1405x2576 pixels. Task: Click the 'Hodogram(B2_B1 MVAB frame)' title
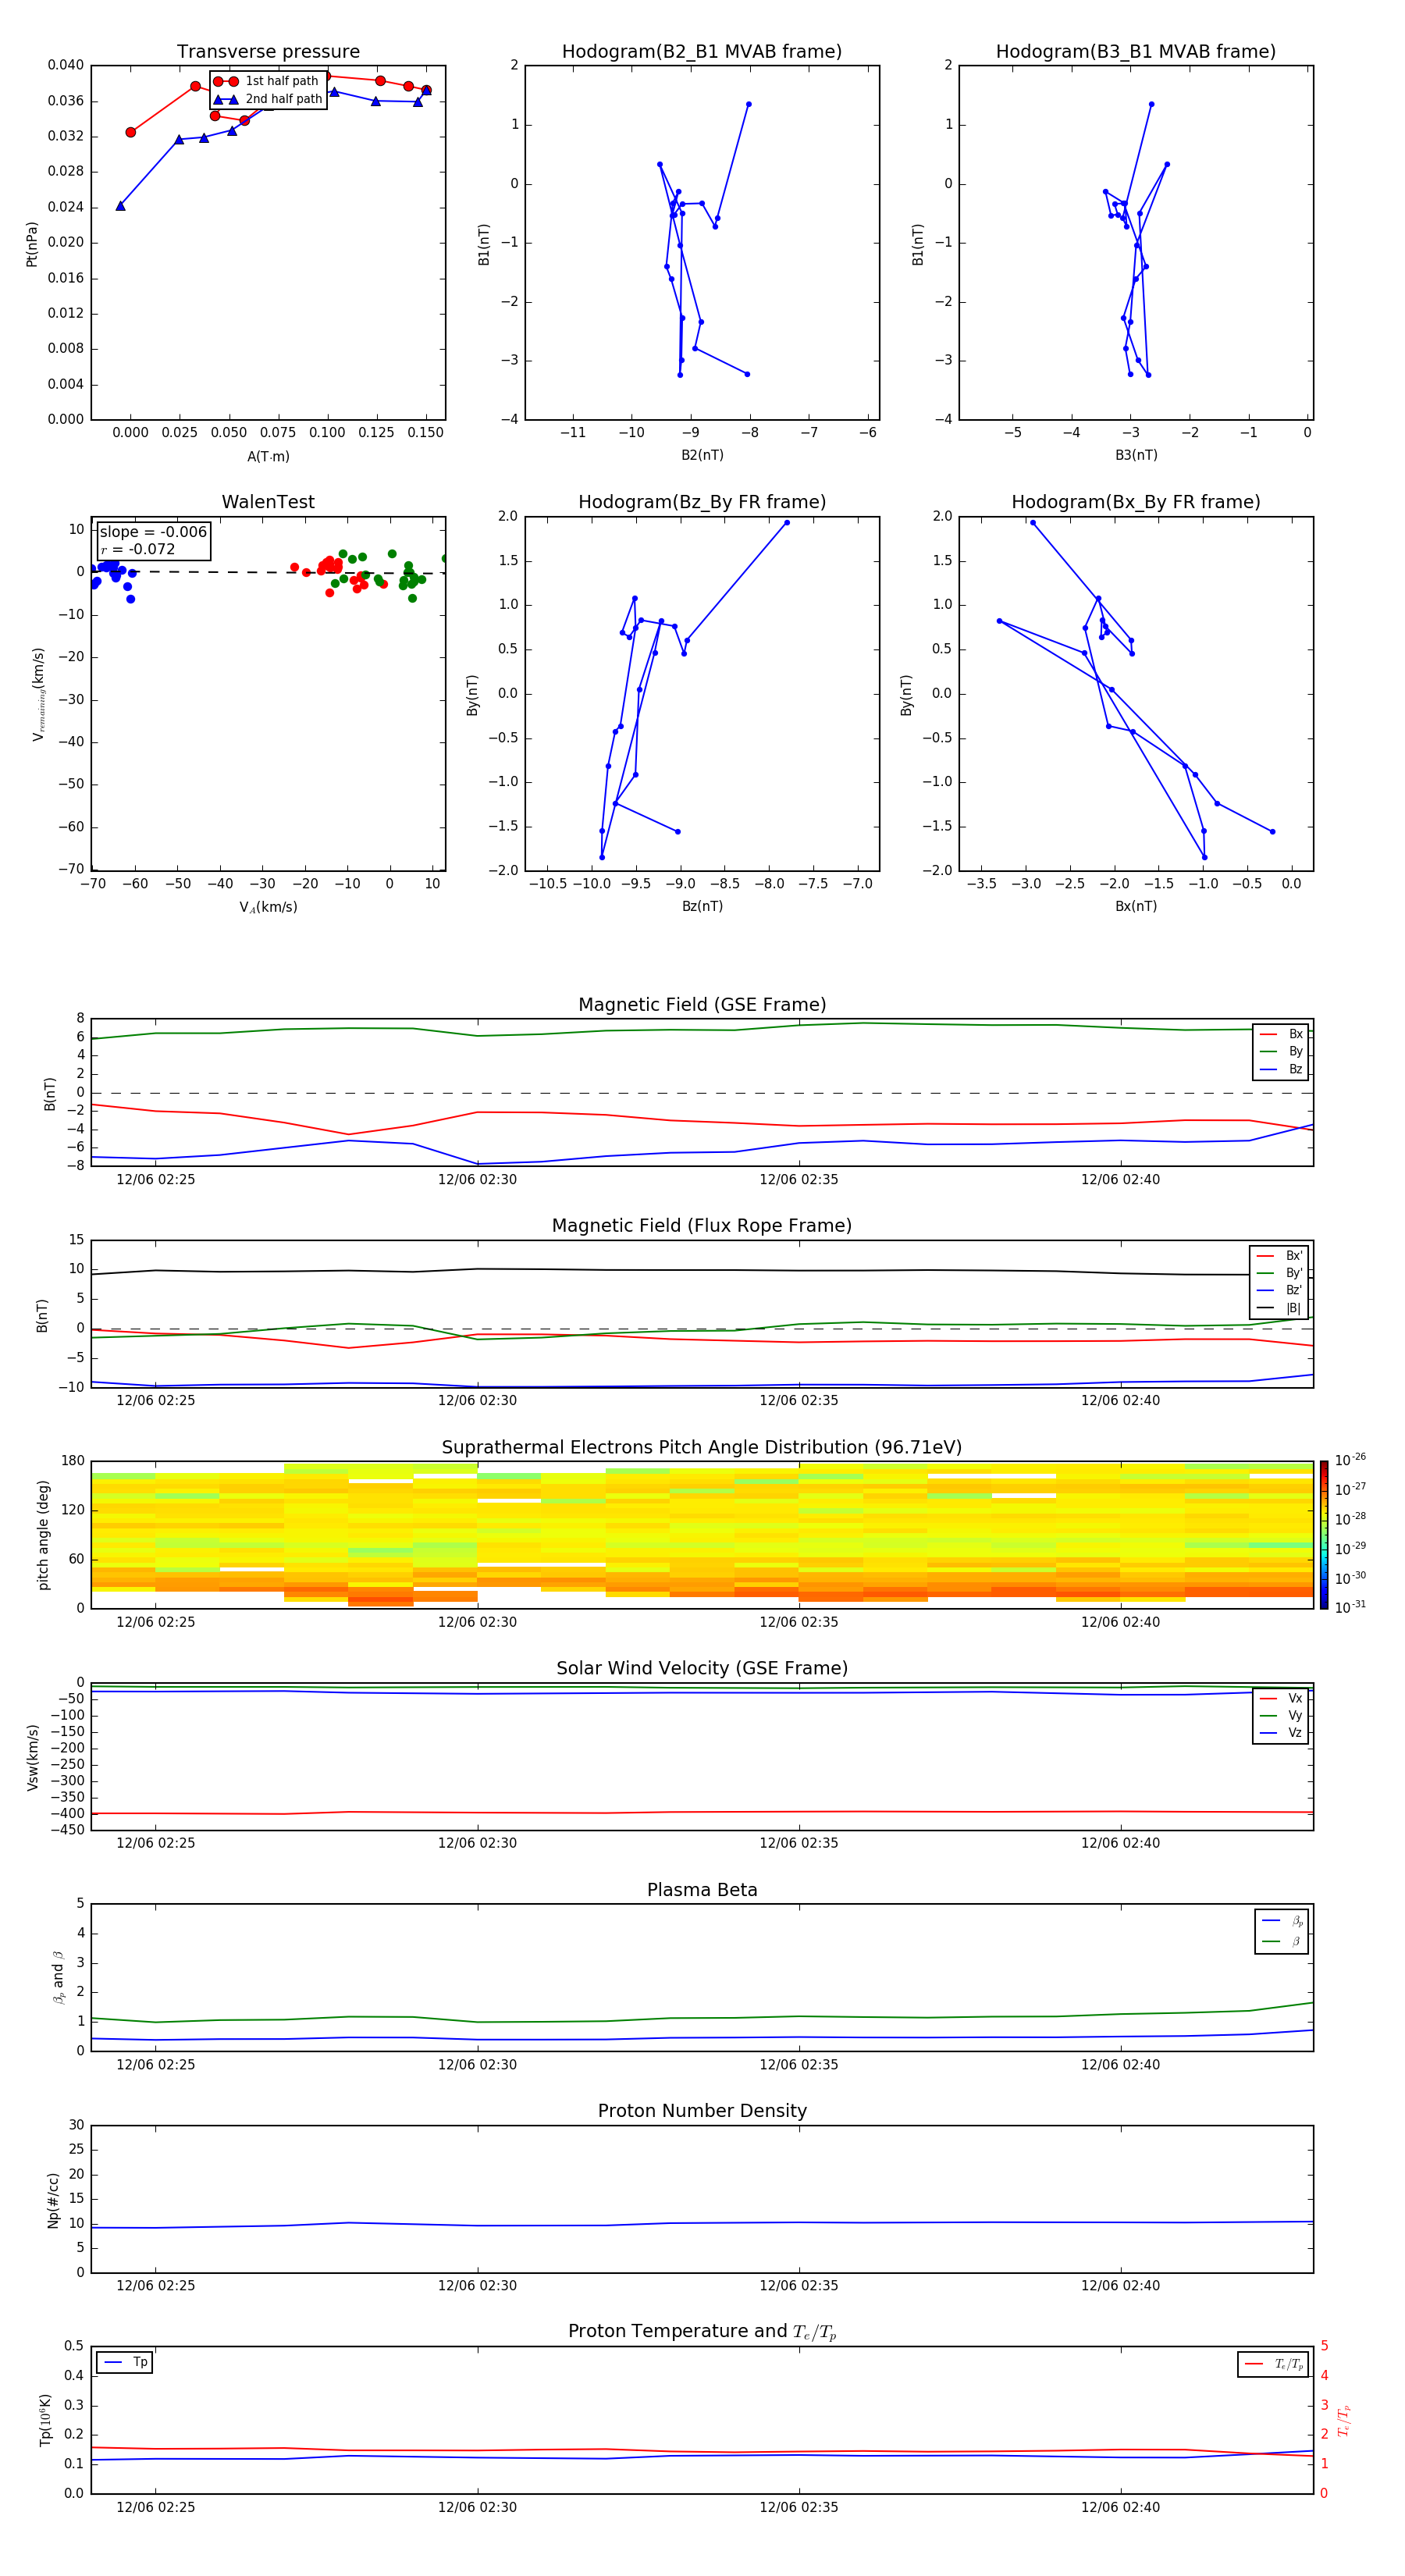702,52
